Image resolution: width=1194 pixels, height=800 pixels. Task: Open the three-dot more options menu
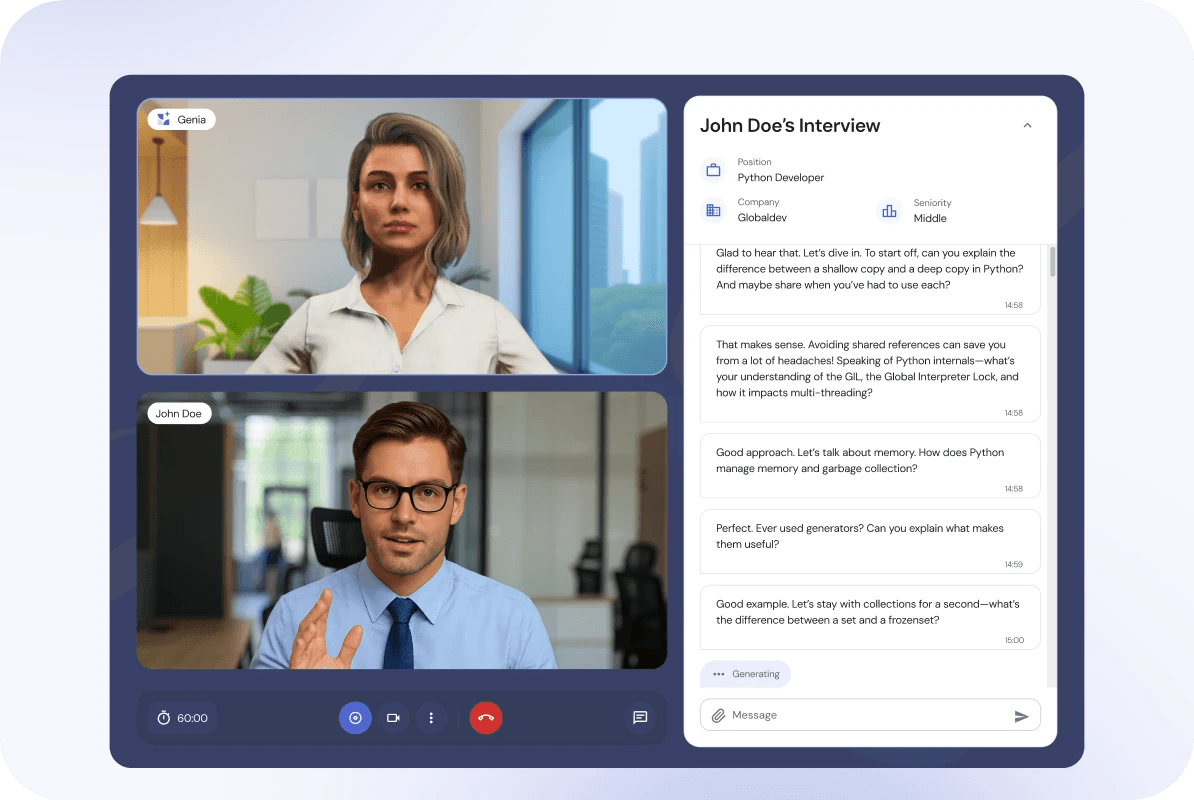click(x=431, y=718)
